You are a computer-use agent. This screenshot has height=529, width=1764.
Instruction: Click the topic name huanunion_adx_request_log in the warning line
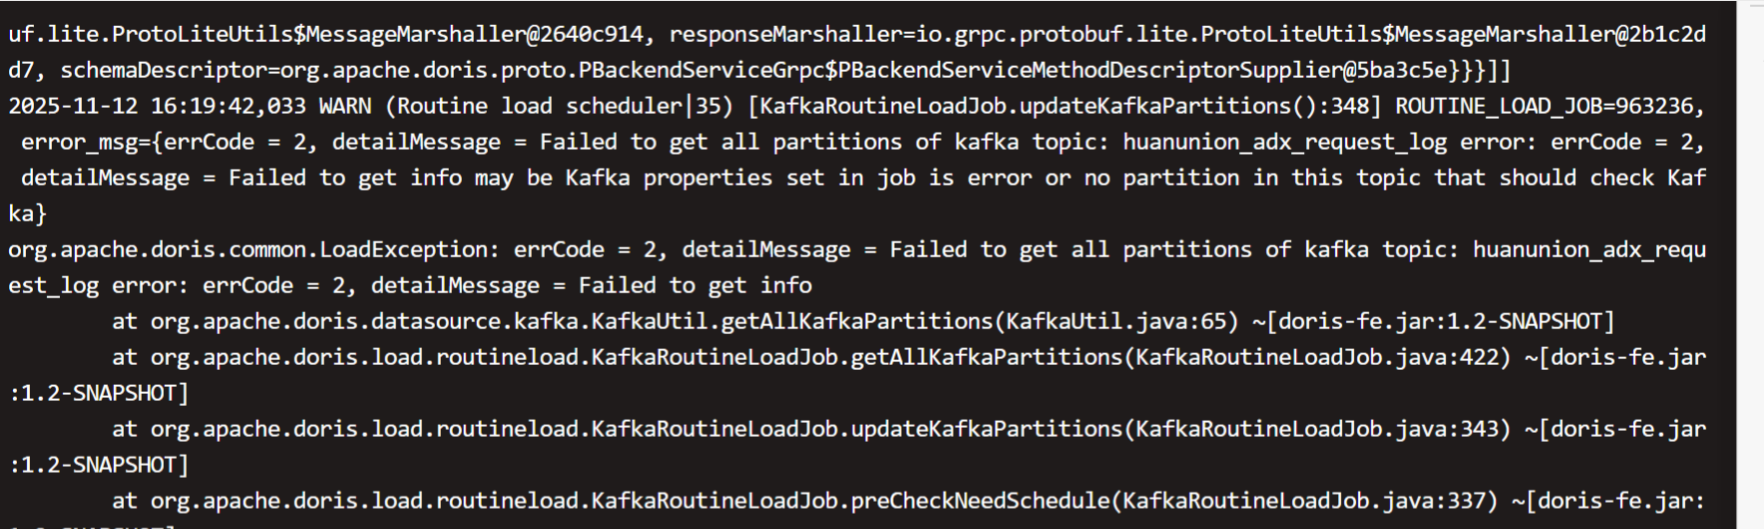(x=1284, y=142)
